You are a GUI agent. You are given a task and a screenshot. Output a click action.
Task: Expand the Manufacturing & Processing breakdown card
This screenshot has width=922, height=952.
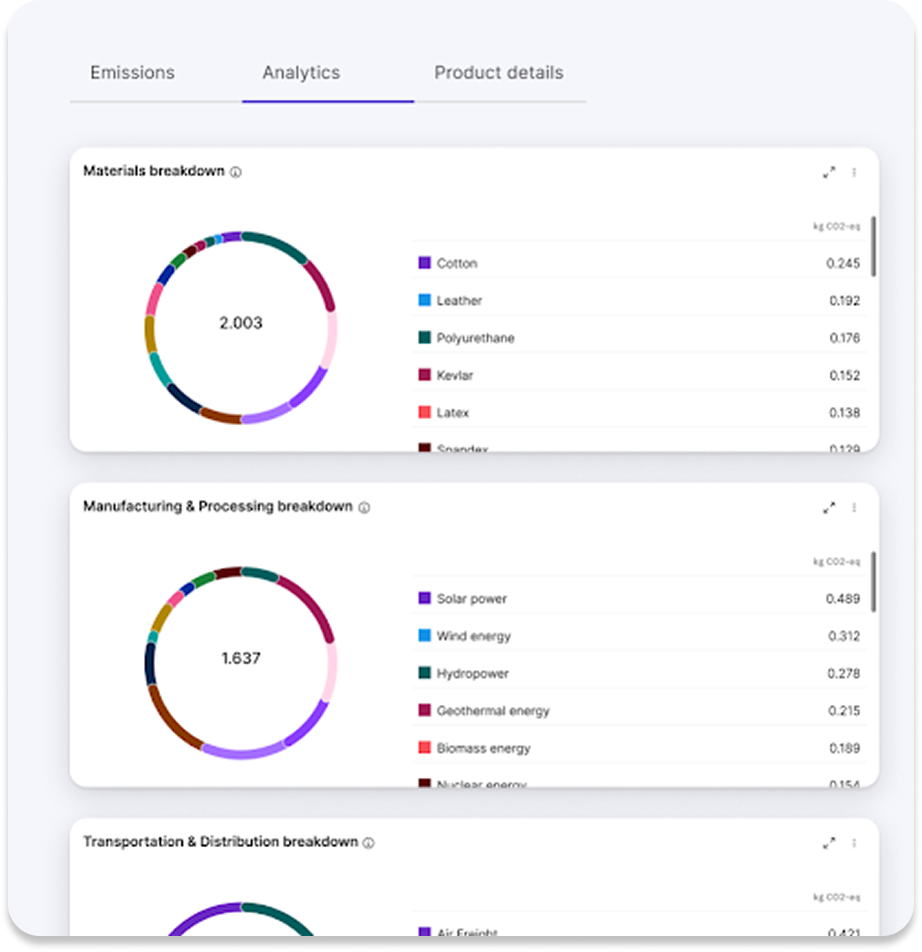click(828, 508)
